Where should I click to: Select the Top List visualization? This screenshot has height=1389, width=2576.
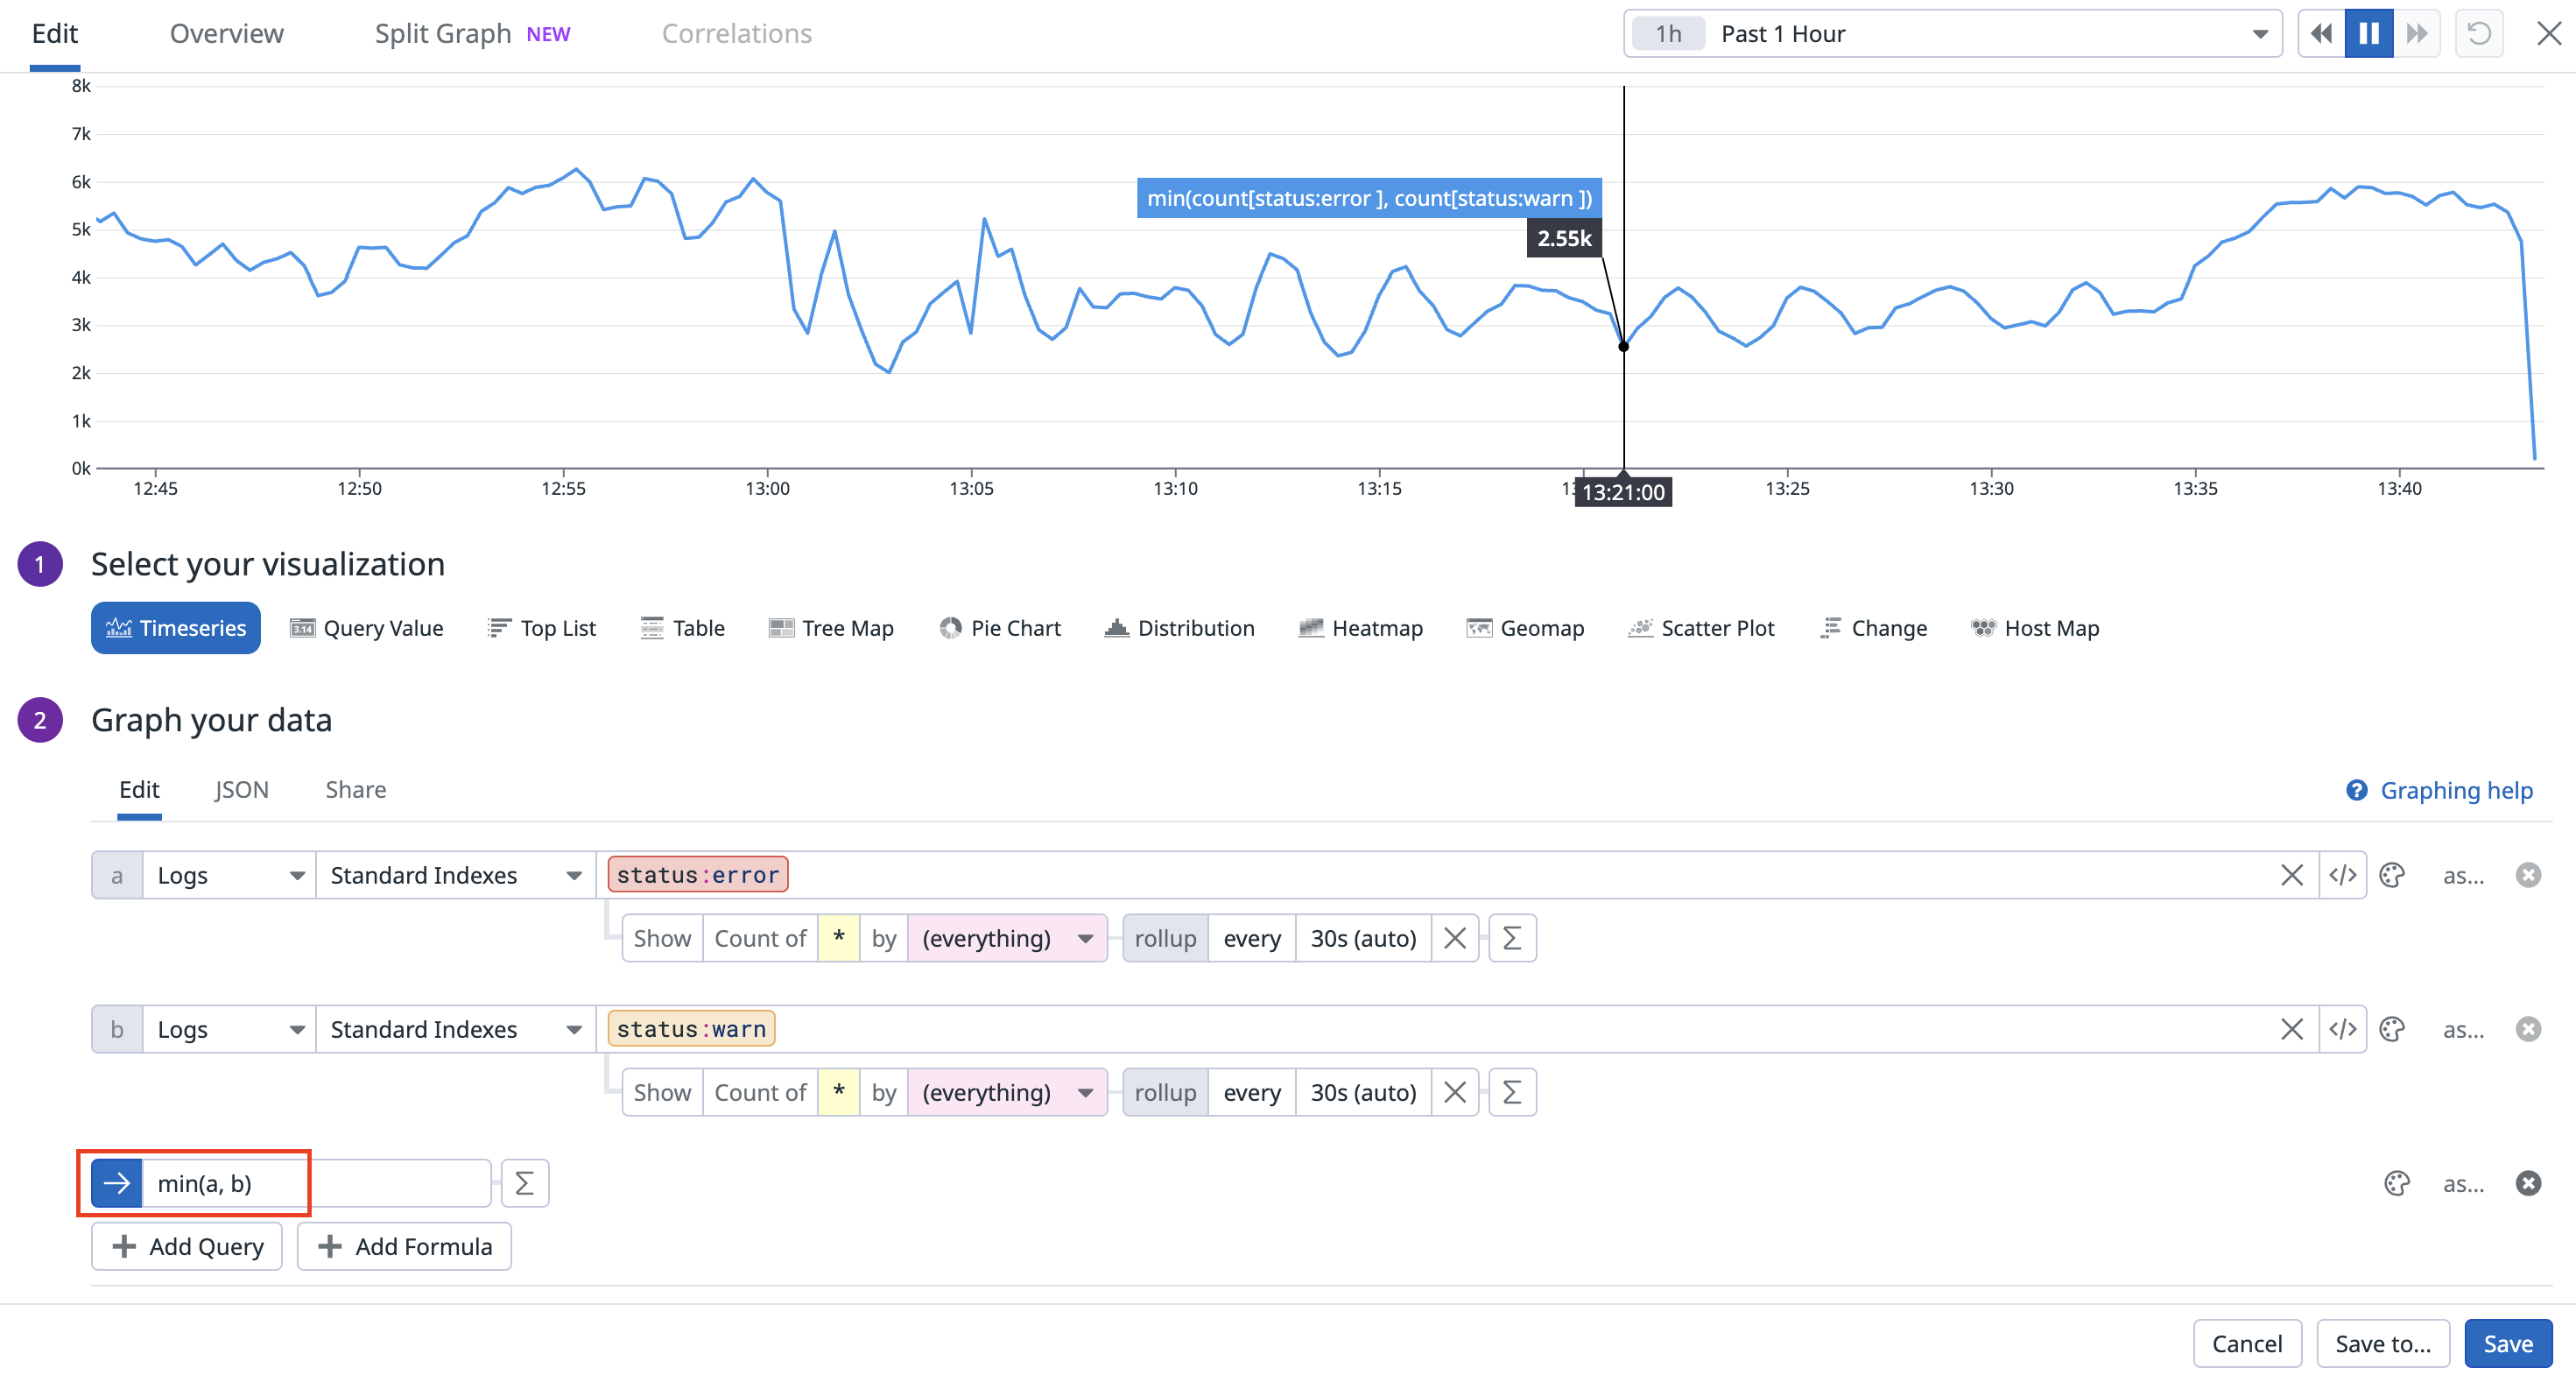tap(541, 628)
